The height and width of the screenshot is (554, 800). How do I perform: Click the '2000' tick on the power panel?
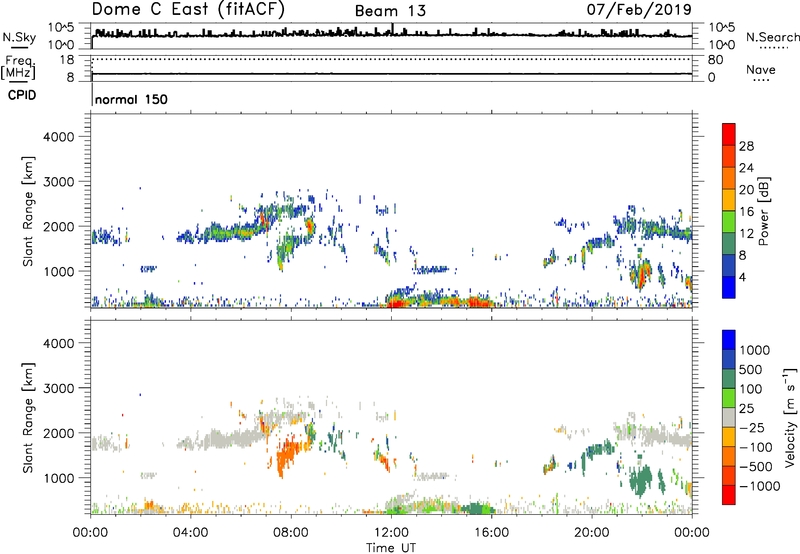pyautogui.click(x=59, y=226)
